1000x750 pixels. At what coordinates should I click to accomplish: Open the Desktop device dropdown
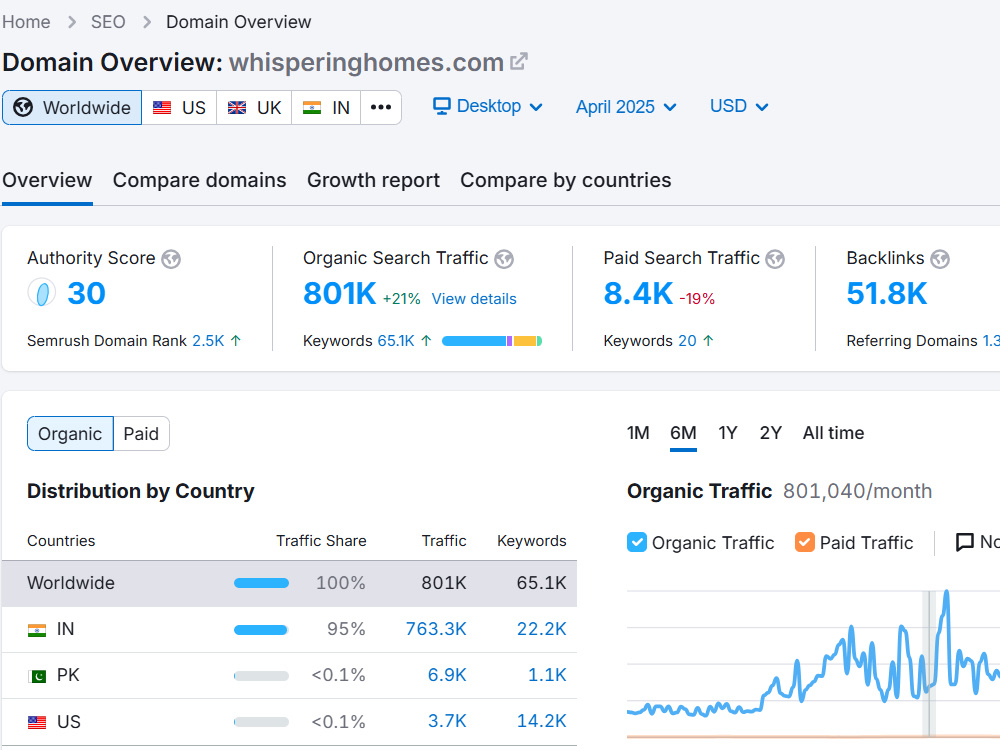click(x=488, y=106)
